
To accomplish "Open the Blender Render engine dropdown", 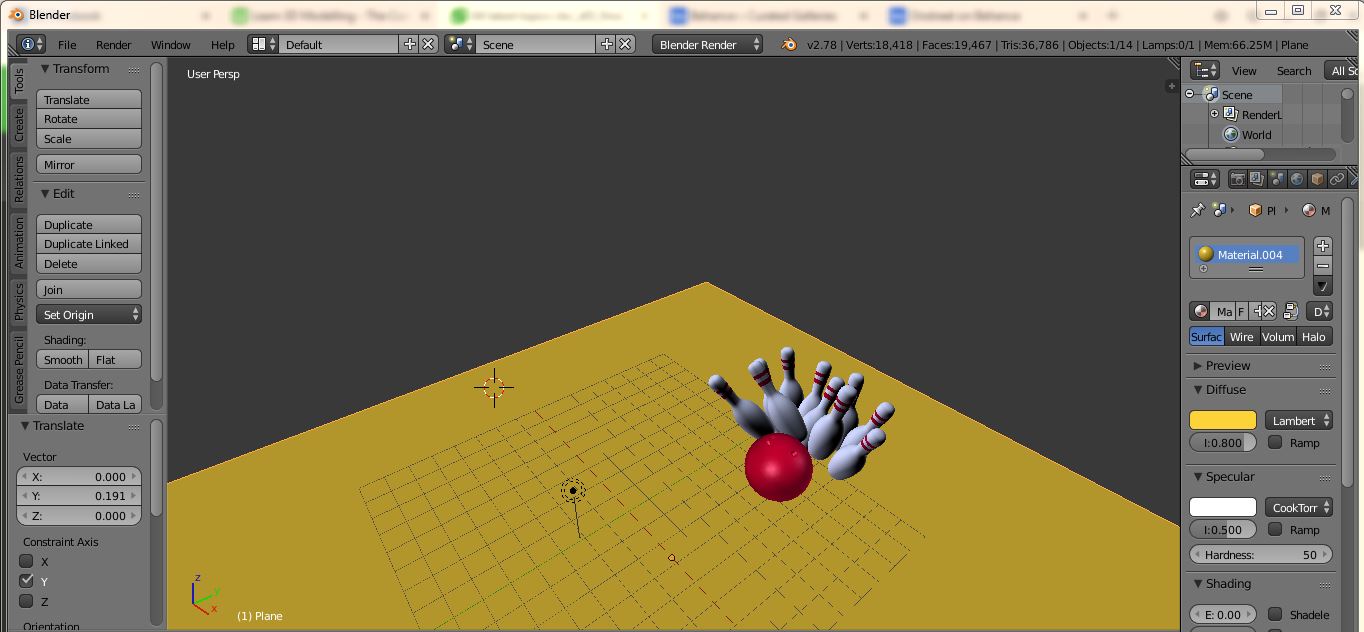I will click(x=707, y=45).
